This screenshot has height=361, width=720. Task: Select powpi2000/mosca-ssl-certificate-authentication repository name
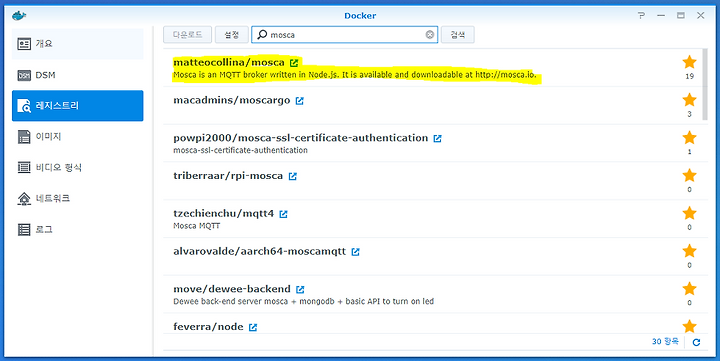(300, 138)
